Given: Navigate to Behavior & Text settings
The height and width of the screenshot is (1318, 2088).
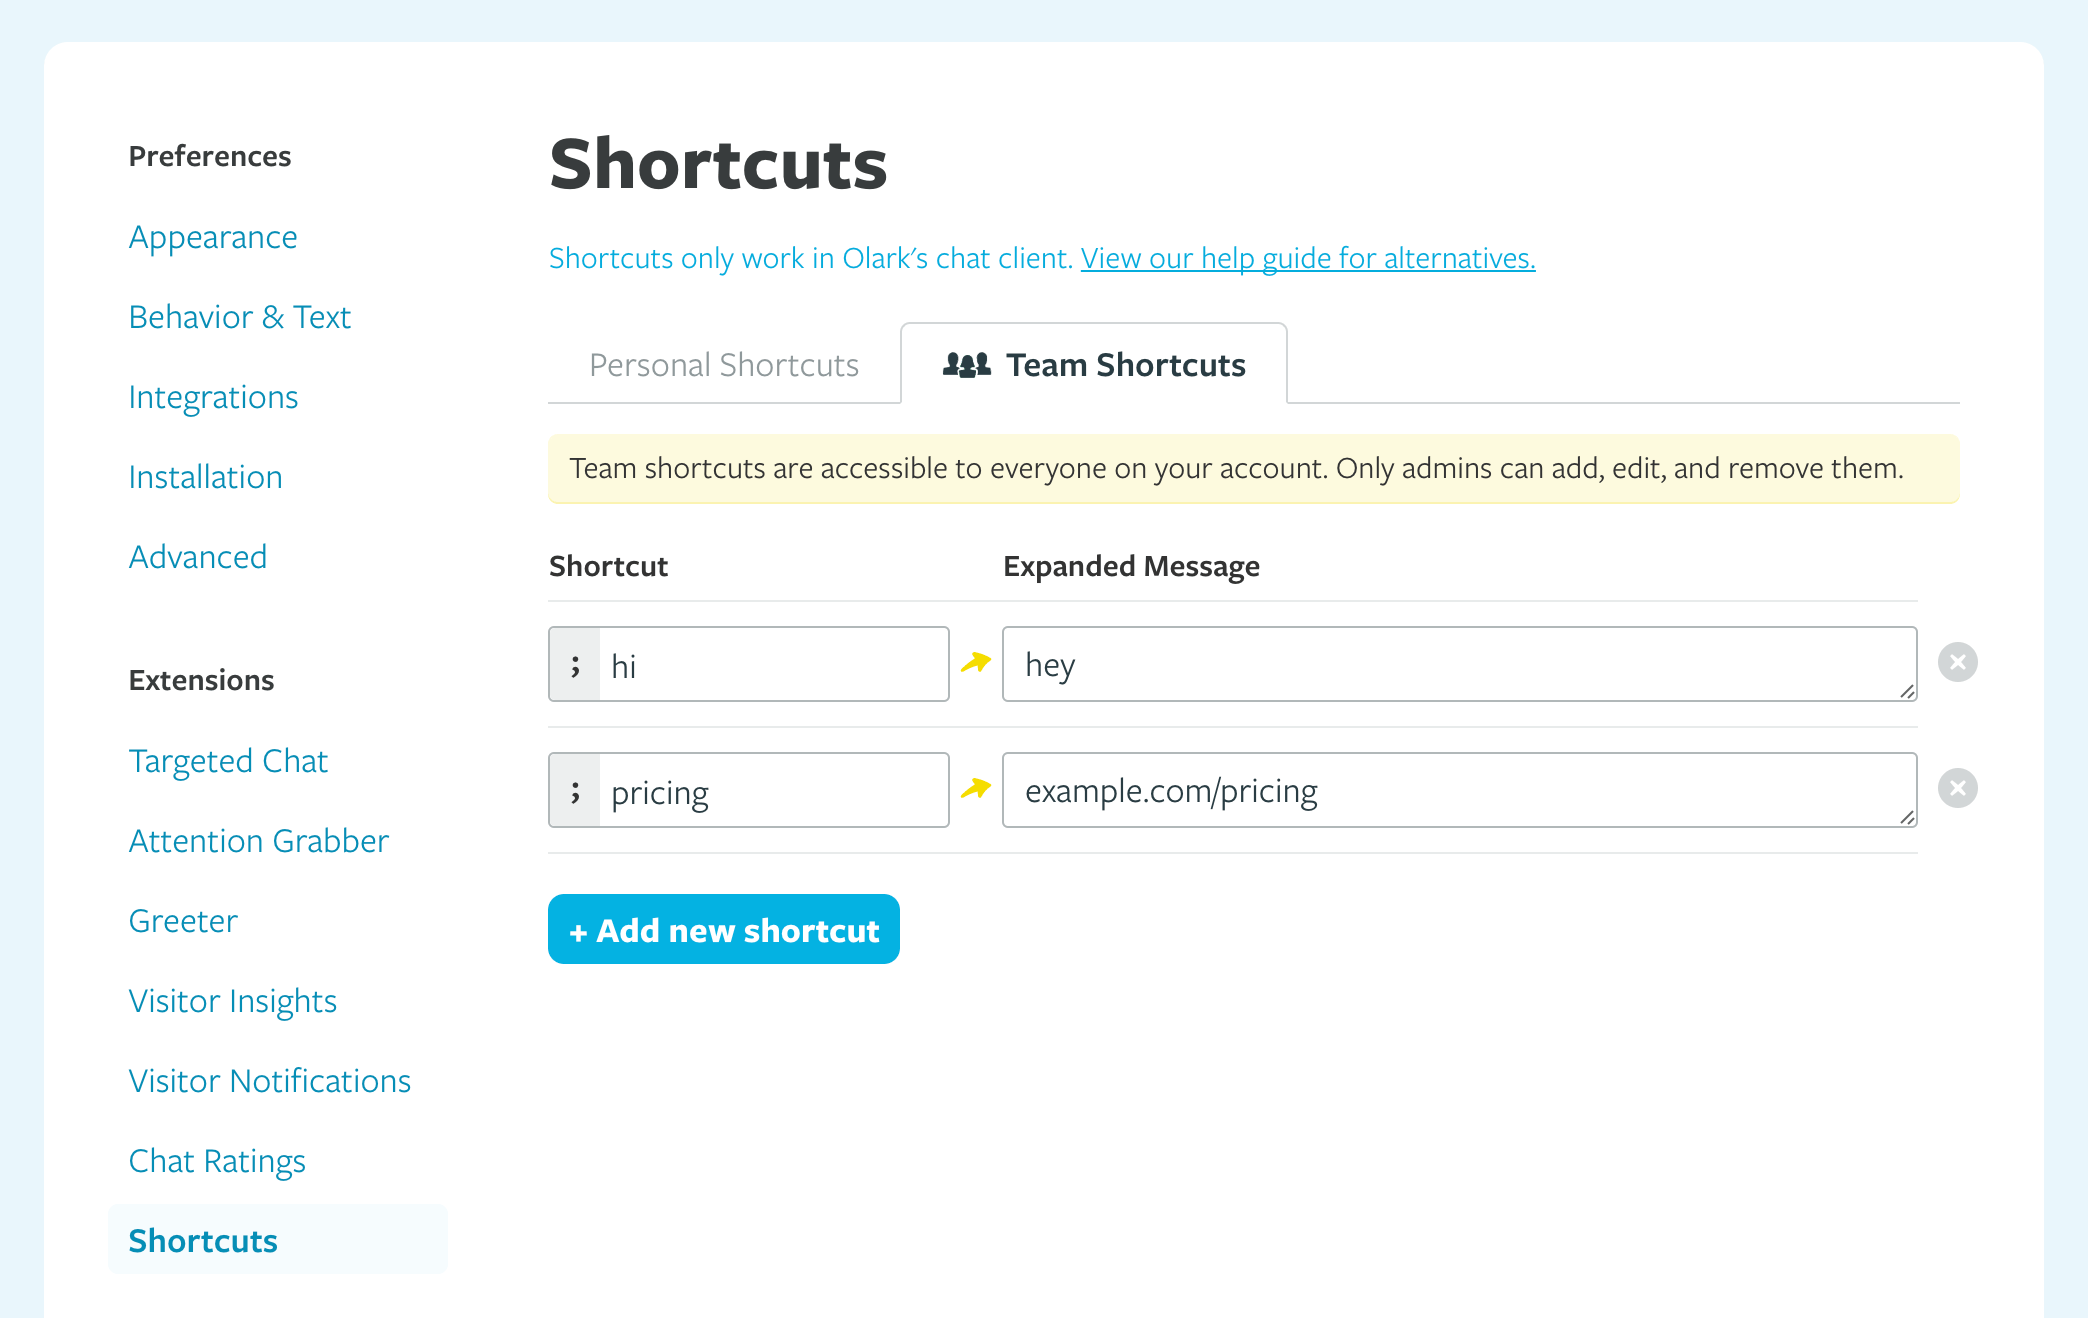Looking at the screenshot, I should pos(239,317).
